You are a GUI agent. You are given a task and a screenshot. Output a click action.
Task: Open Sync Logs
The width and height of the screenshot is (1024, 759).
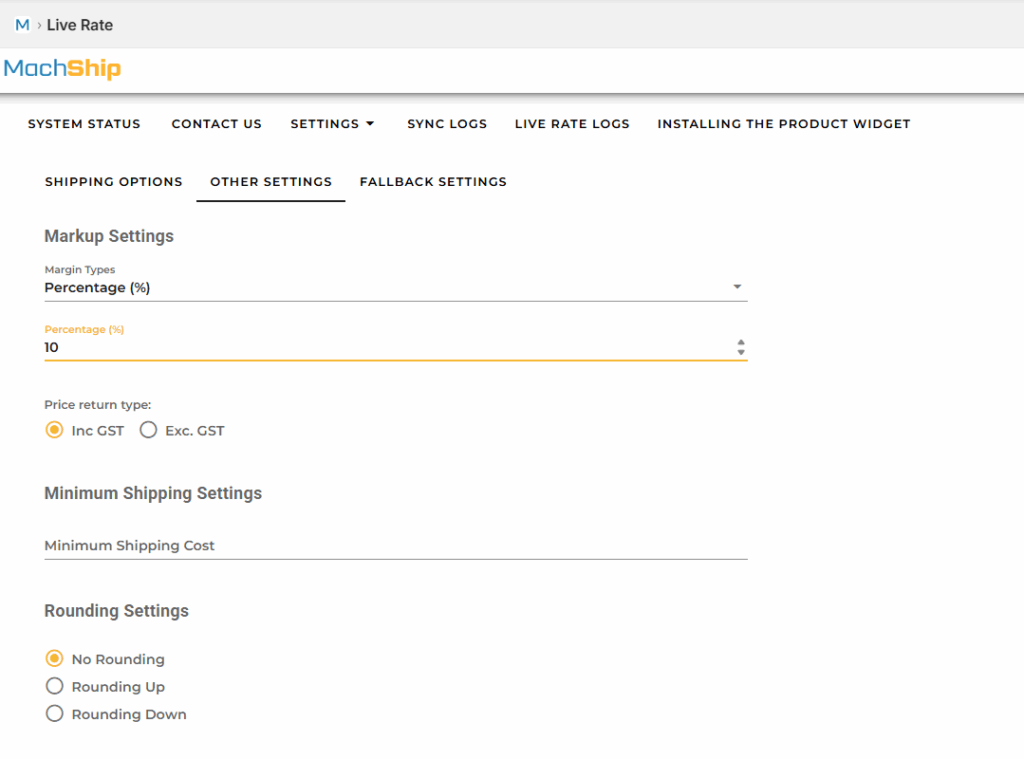447,124
